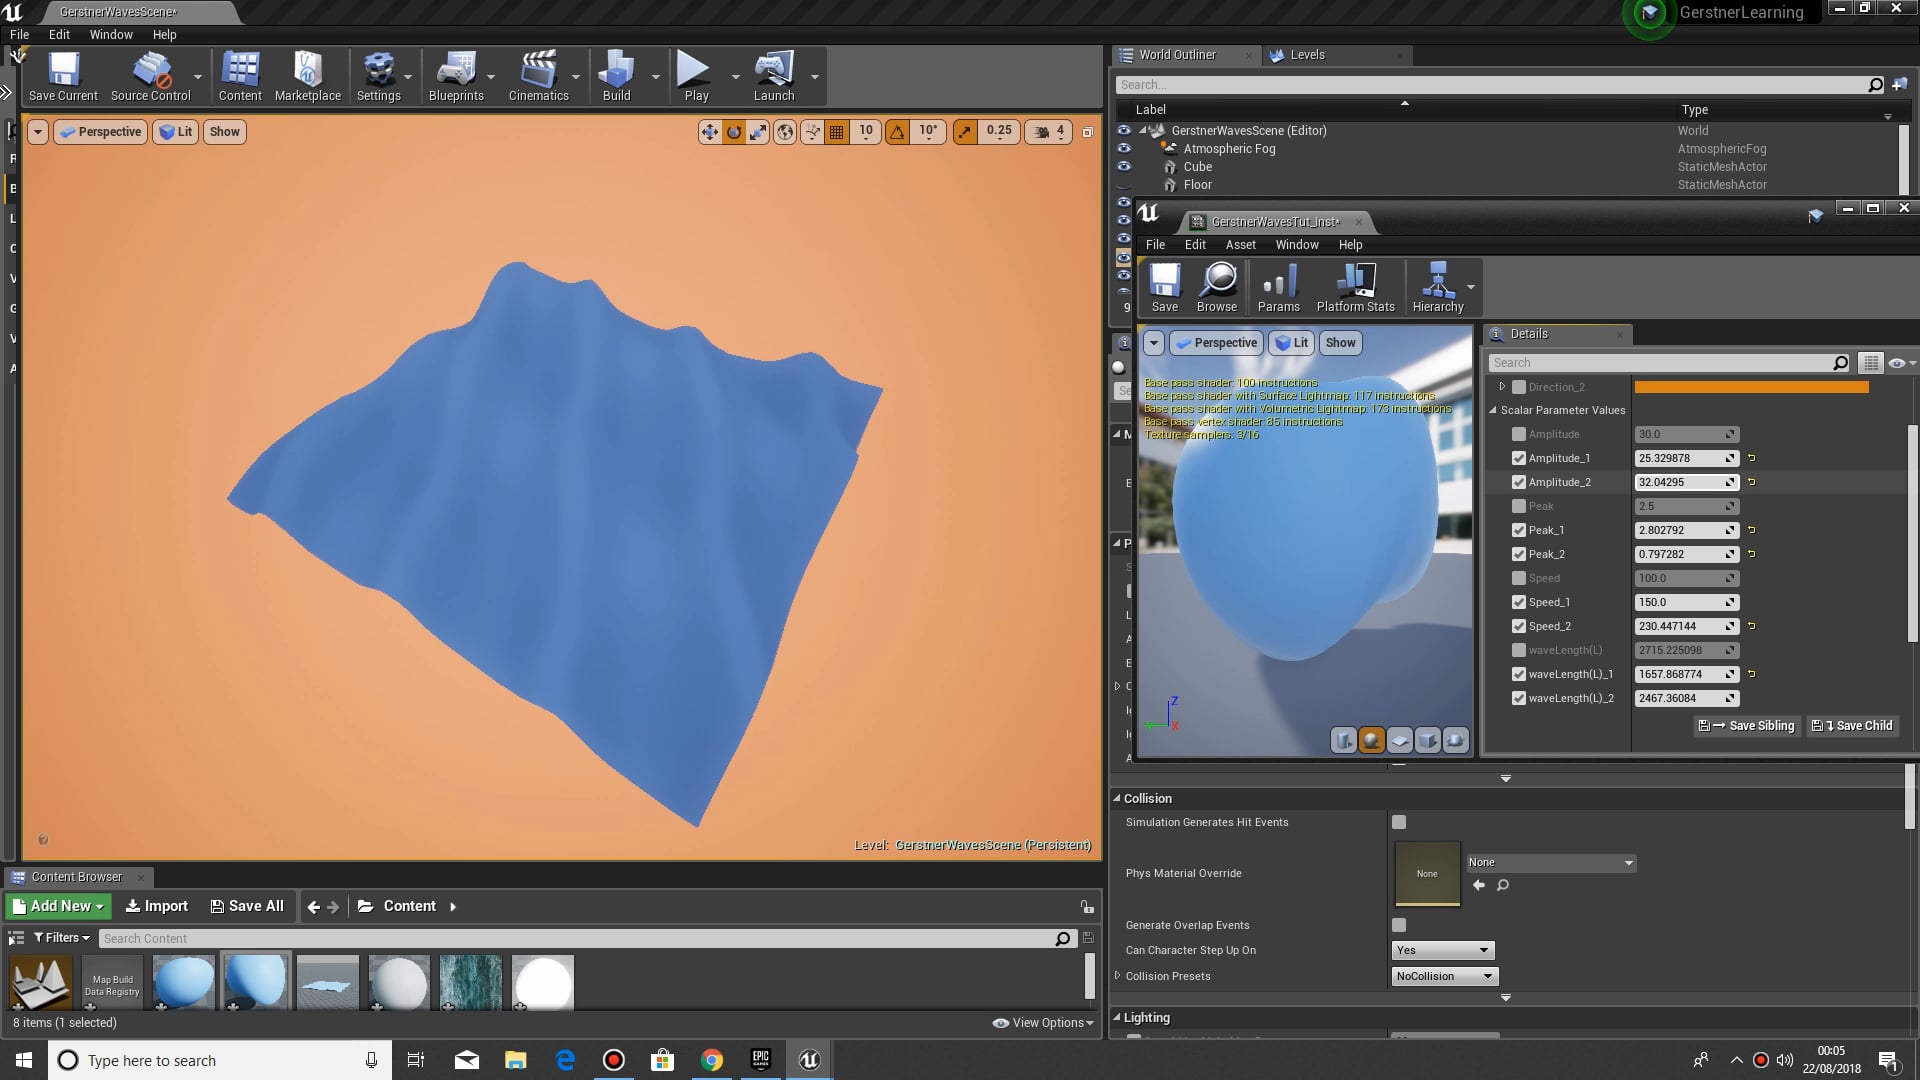This screenshot has height=1080, width=1920.
Task: Switch preview mesh to cylinder shape
Action: coord(1343,740)
